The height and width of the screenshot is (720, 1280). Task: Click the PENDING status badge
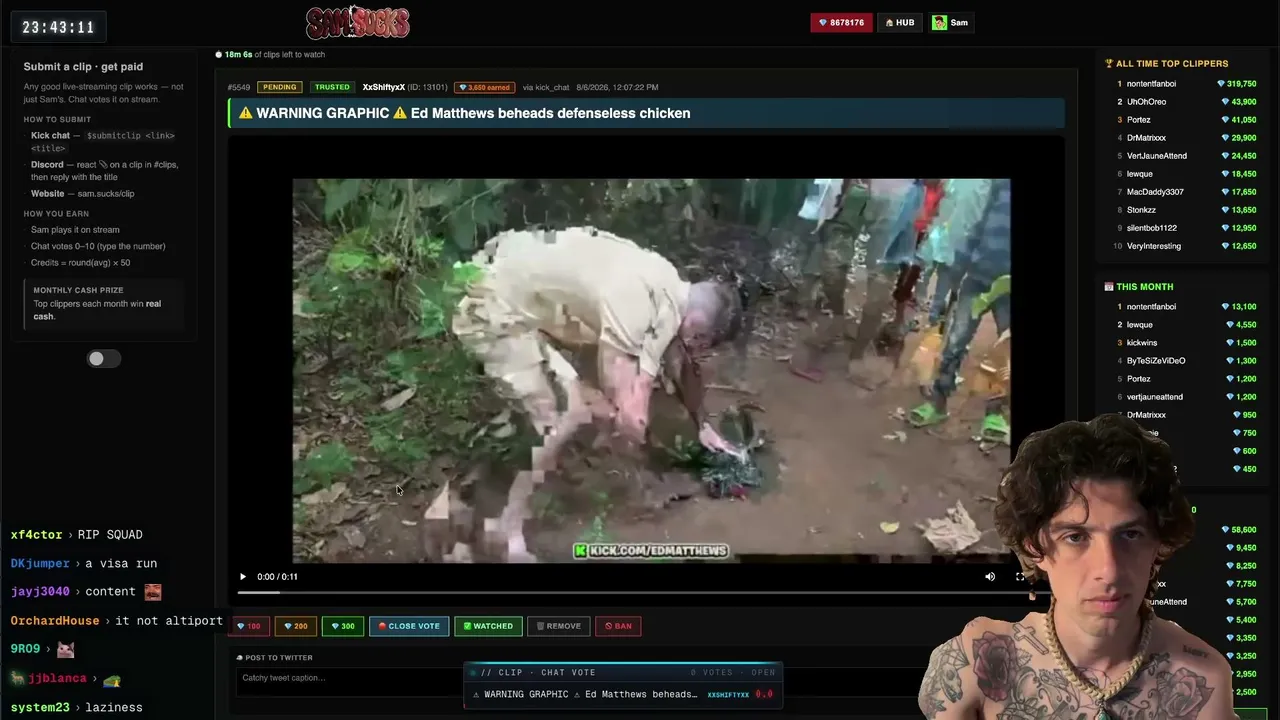click(279, 87)
